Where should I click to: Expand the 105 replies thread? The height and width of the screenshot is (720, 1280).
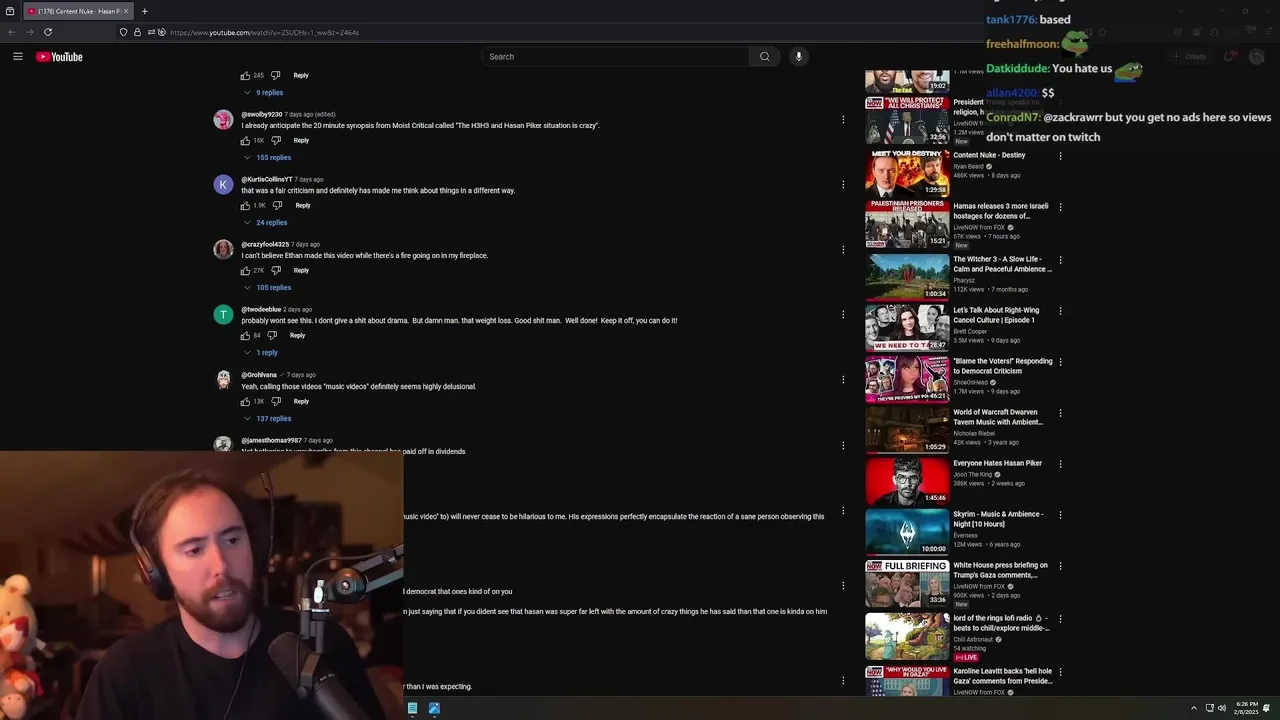(268, 288)
